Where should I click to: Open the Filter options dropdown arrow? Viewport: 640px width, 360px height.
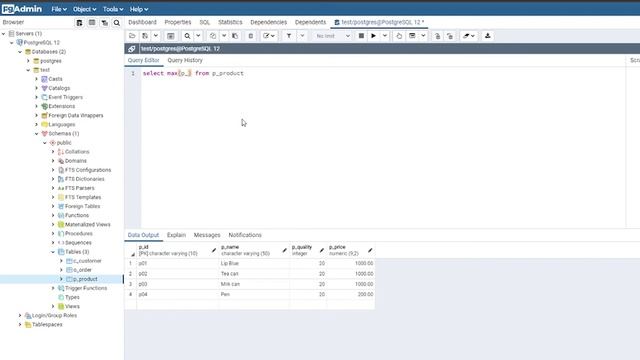point(302,36)
